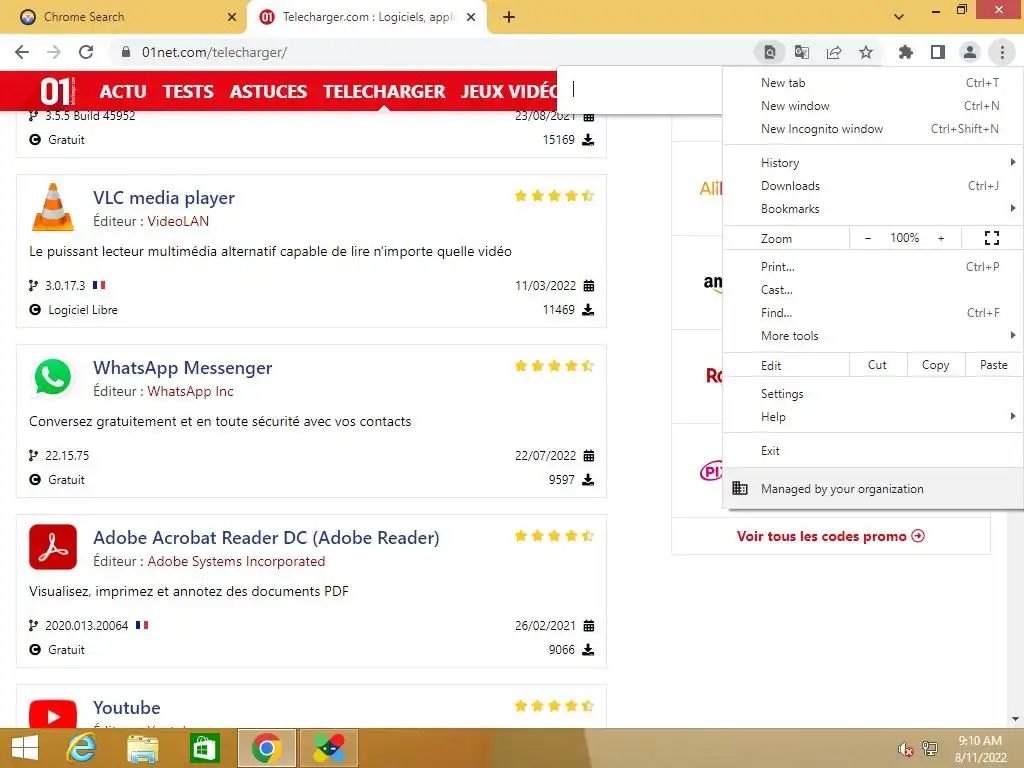The image size is (1024, 768).
Task: Click the Adobe Acrobat Reader icon
Action: pyautogui.click(x=53, y=547)
